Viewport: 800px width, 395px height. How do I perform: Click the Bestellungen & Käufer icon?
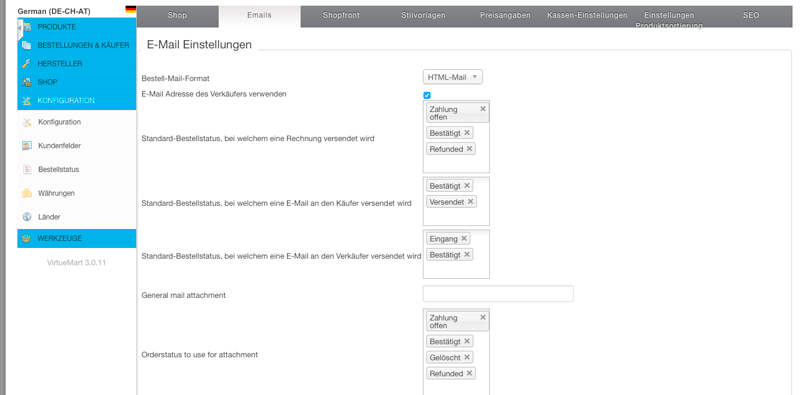[27, 45]
